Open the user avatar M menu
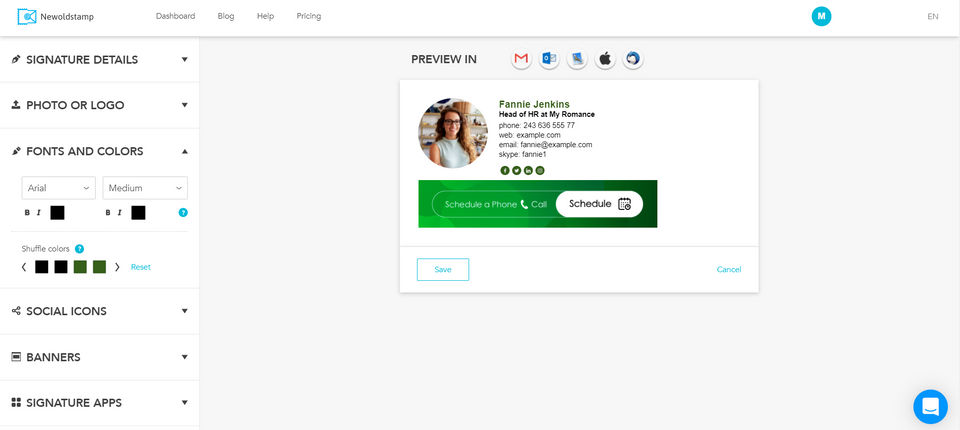Screen dimensions: 960x430 821,17
